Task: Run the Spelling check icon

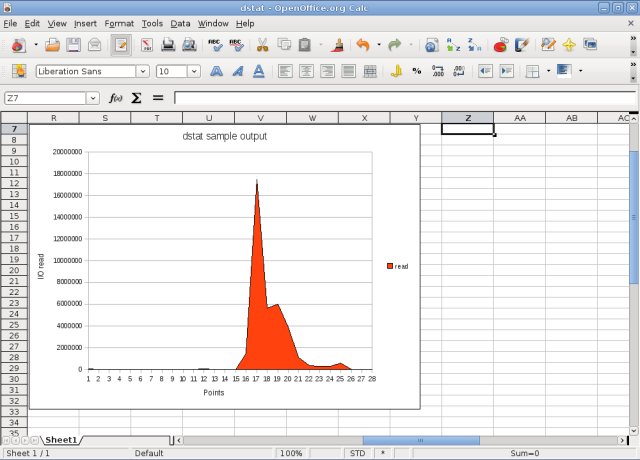Action: click(215, 45)
